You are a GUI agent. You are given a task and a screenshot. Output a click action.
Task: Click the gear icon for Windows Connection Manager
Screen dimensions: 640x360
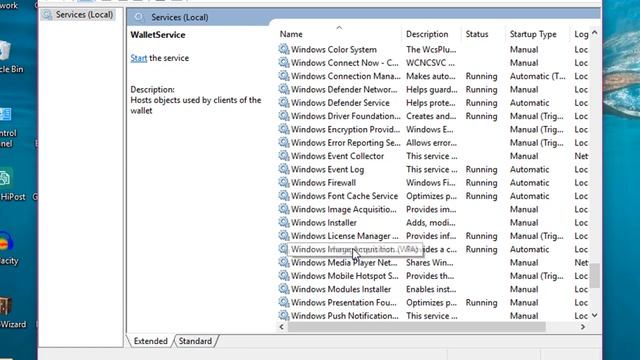(x=284, y=76)
